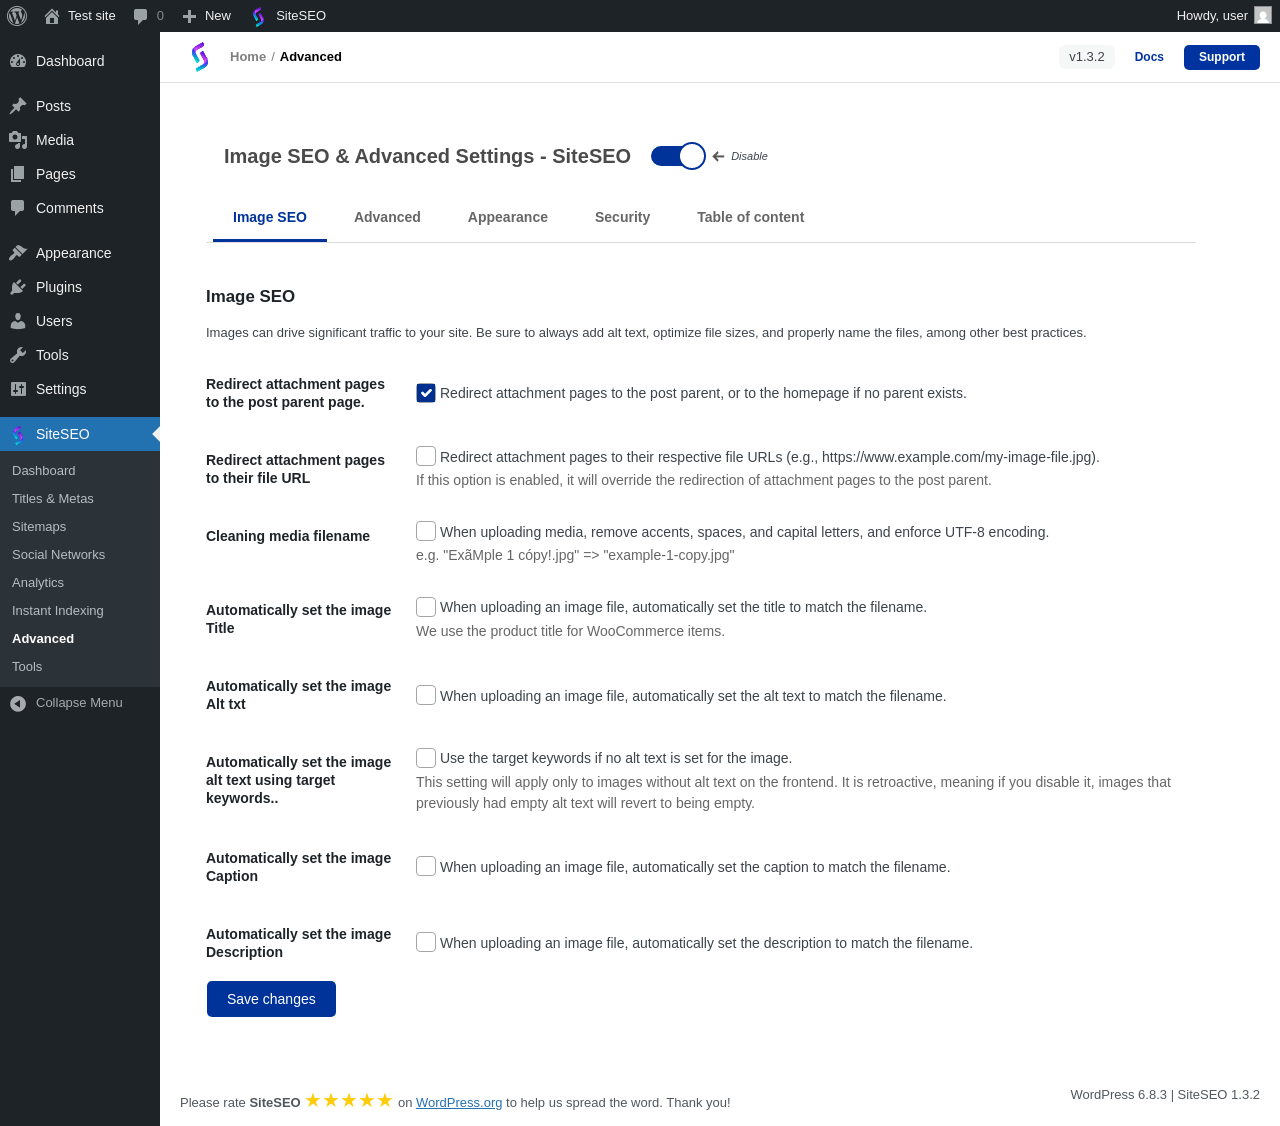Click the five-star rating in footer

(349, 1101)
